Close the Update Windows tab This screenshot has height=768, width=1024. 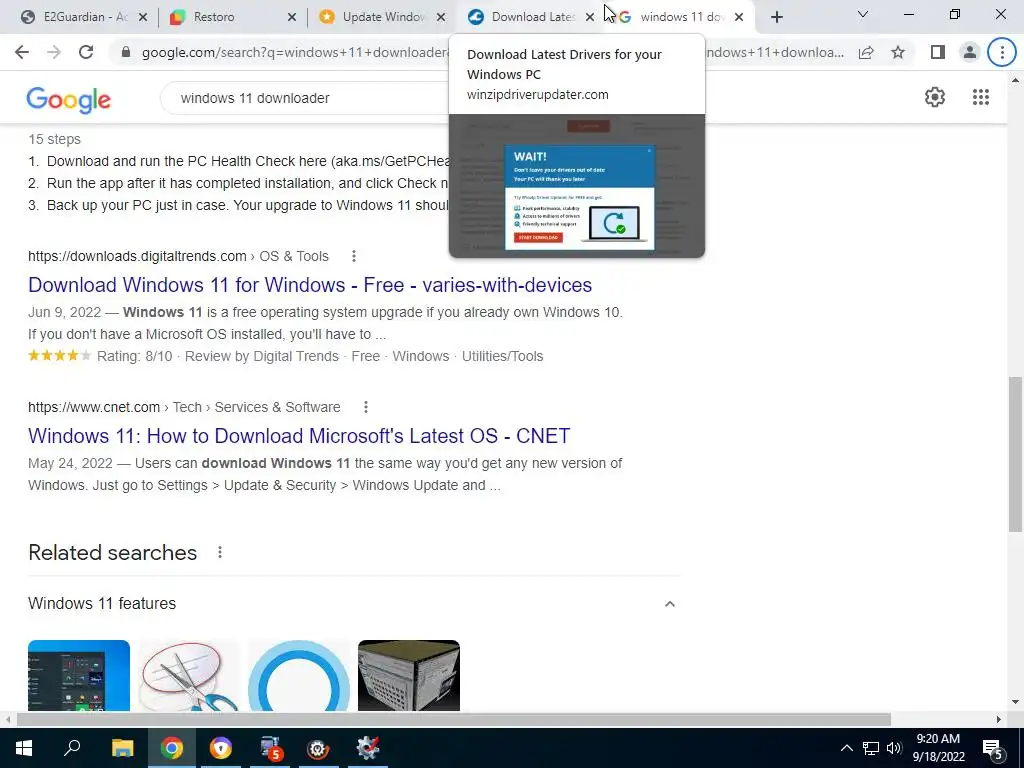(x=441, y=17)
